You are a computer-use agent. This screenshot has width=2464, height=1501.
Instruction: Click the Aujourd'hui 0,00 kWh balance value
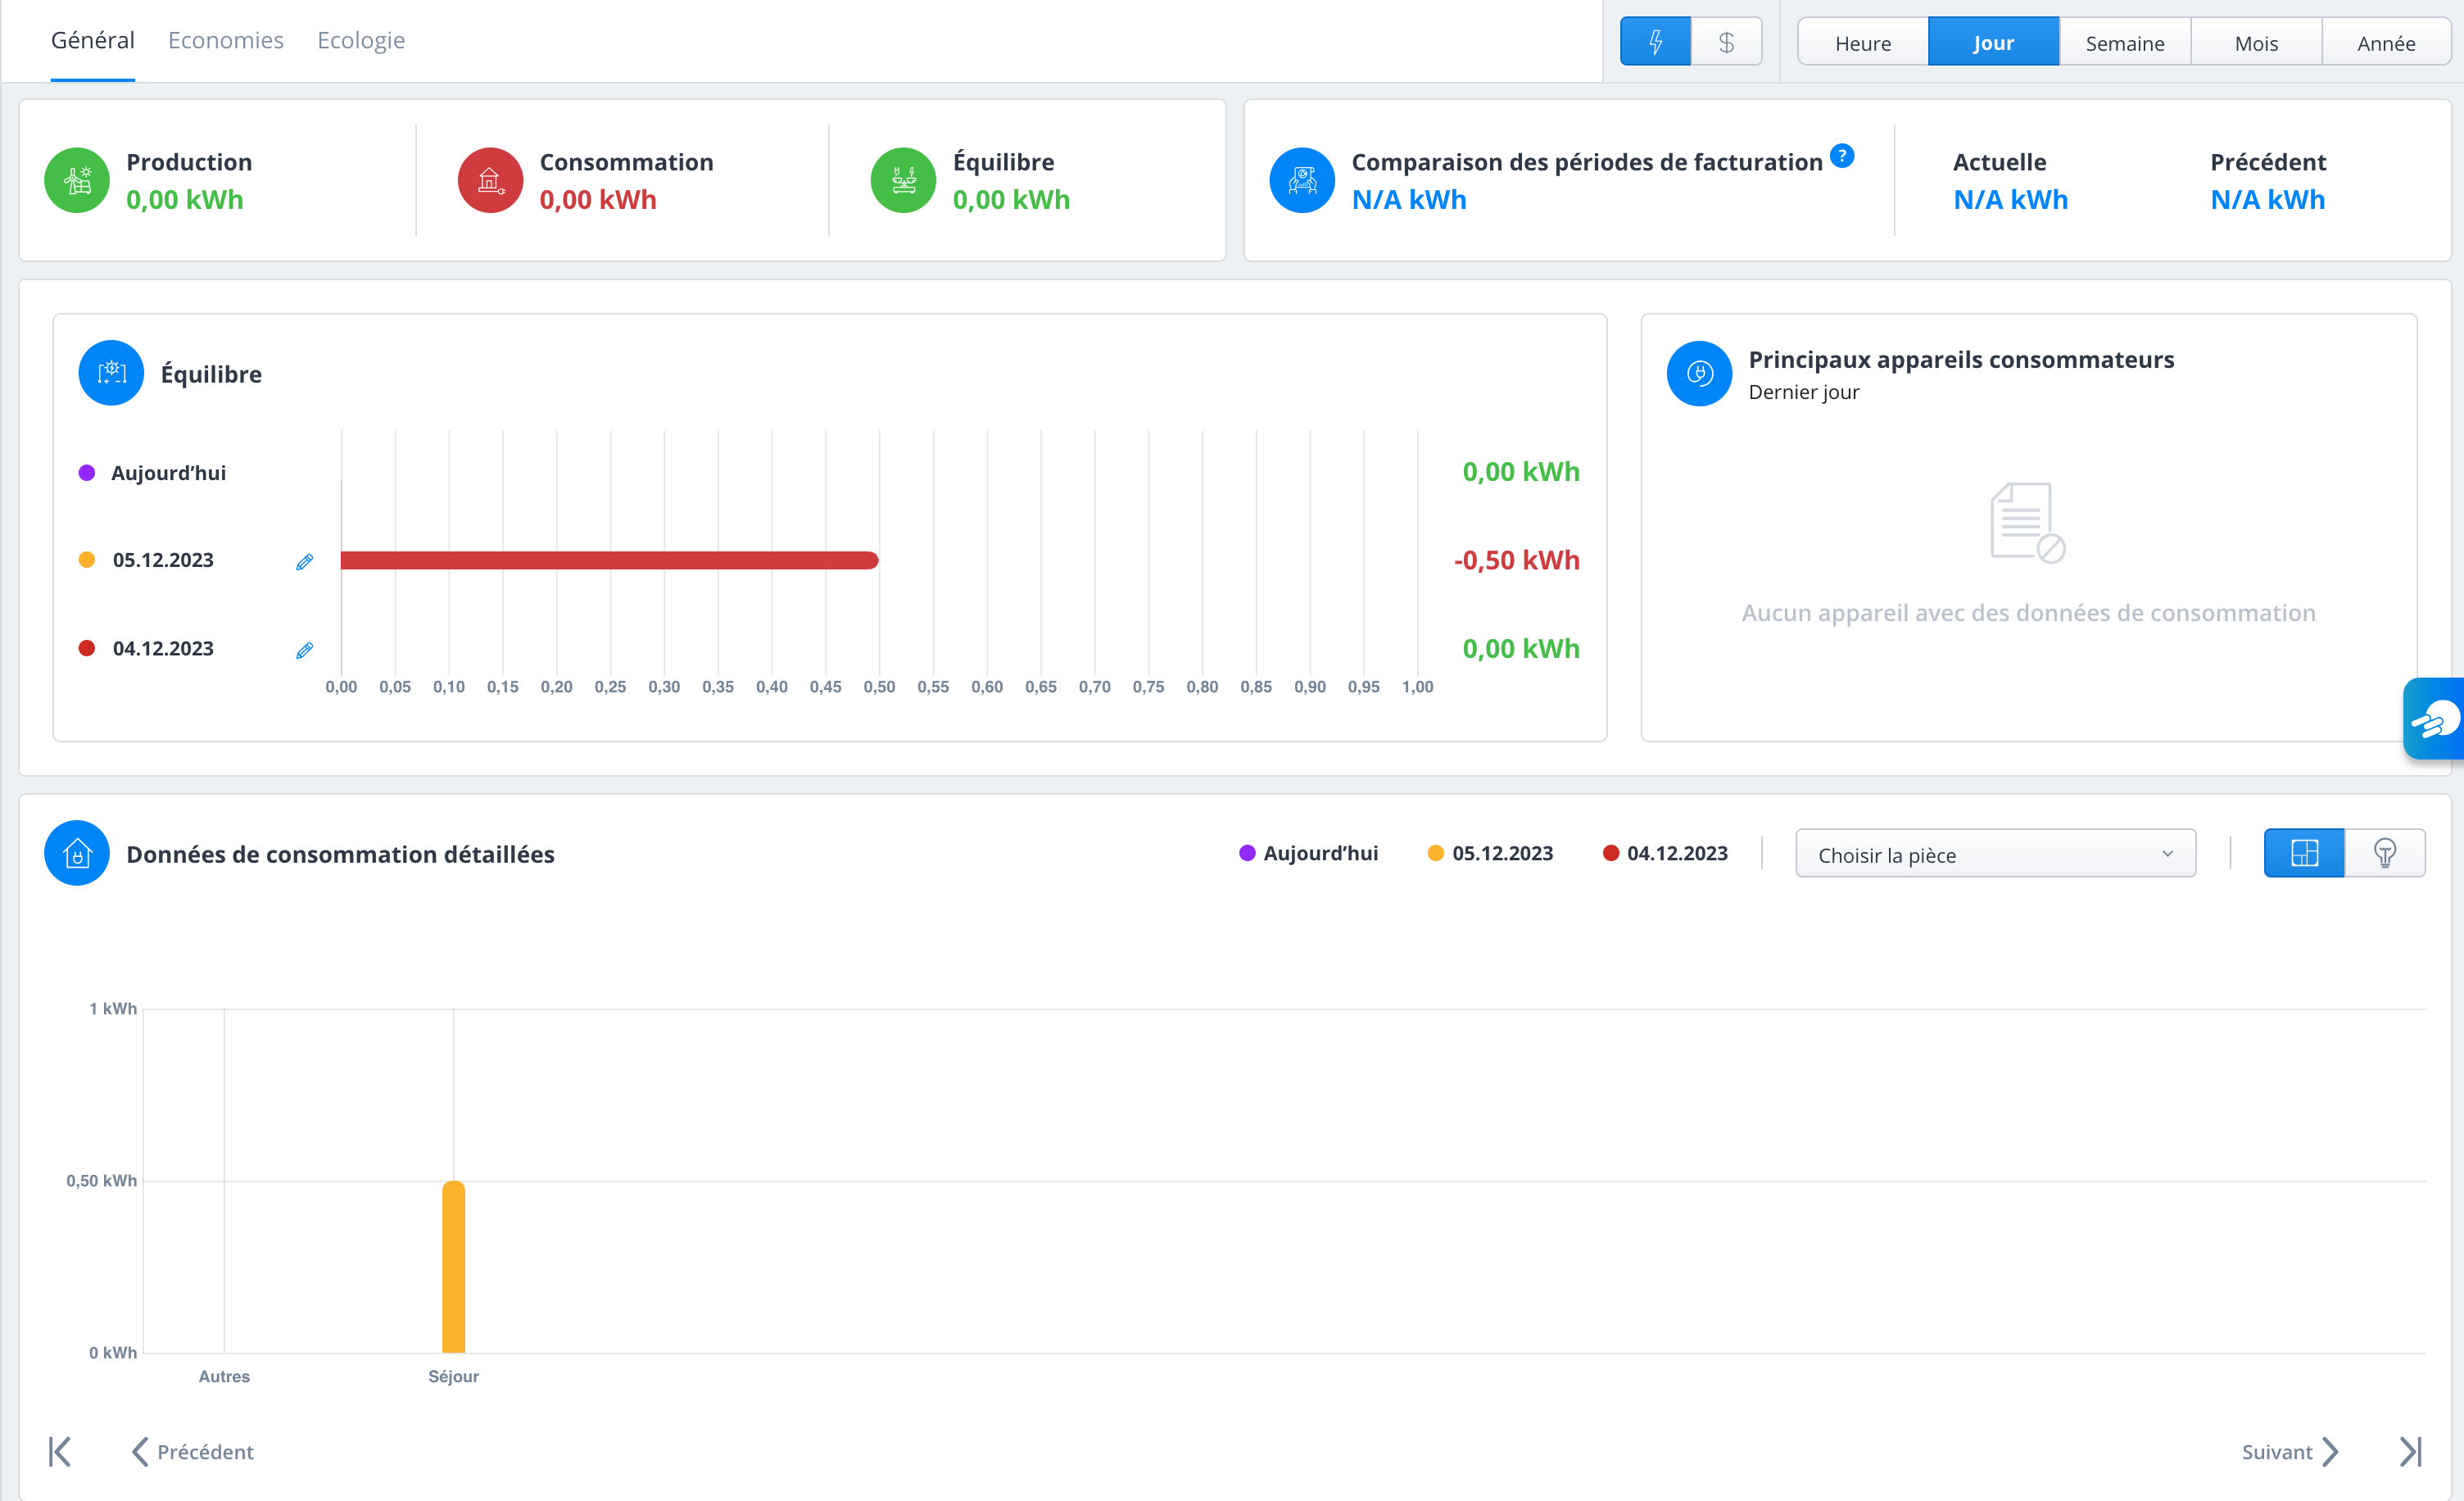tap(1521, 472)
